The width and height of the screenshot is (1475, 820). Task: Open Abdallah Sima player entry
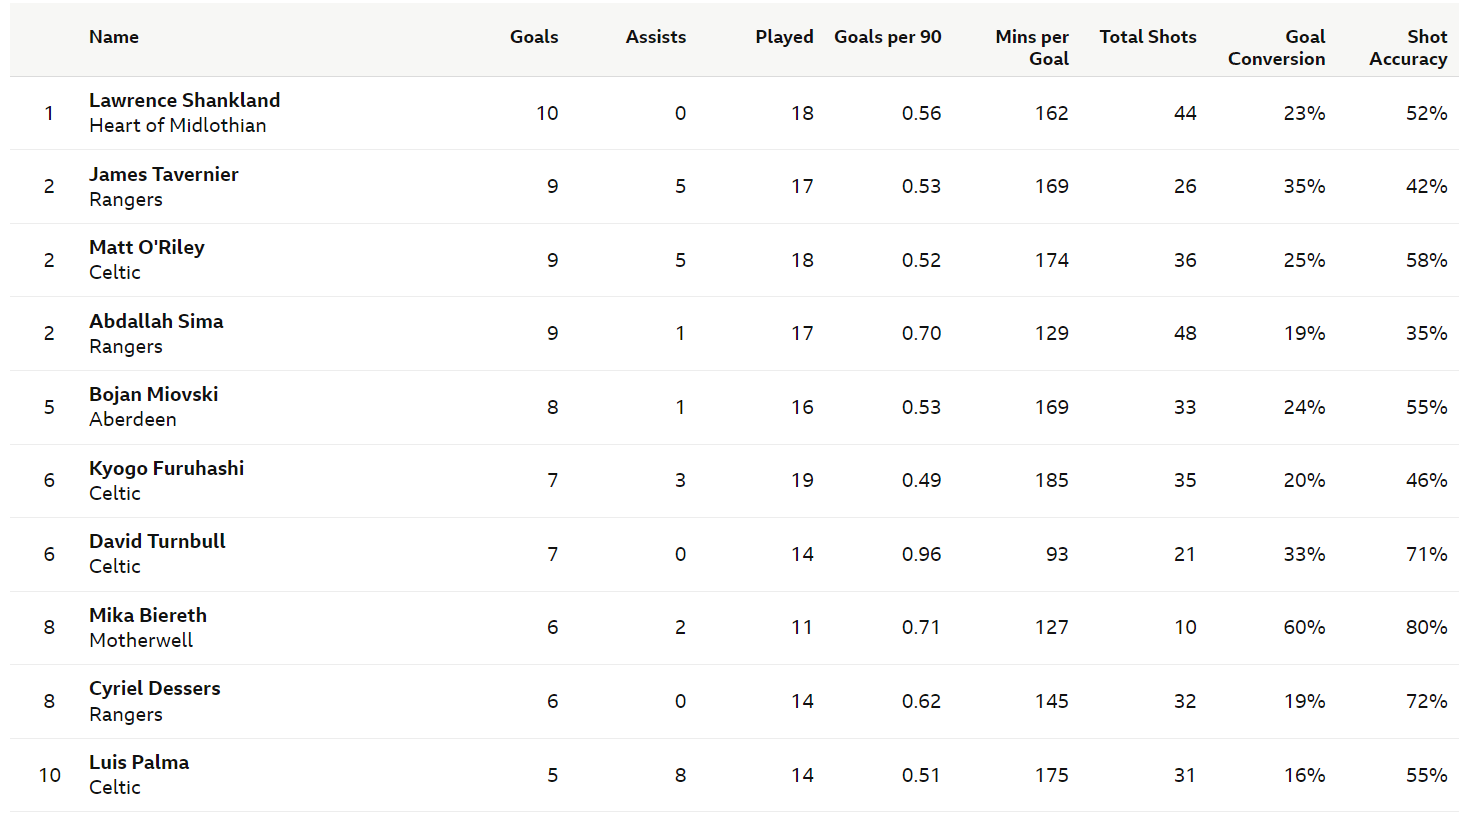point(156,321)
